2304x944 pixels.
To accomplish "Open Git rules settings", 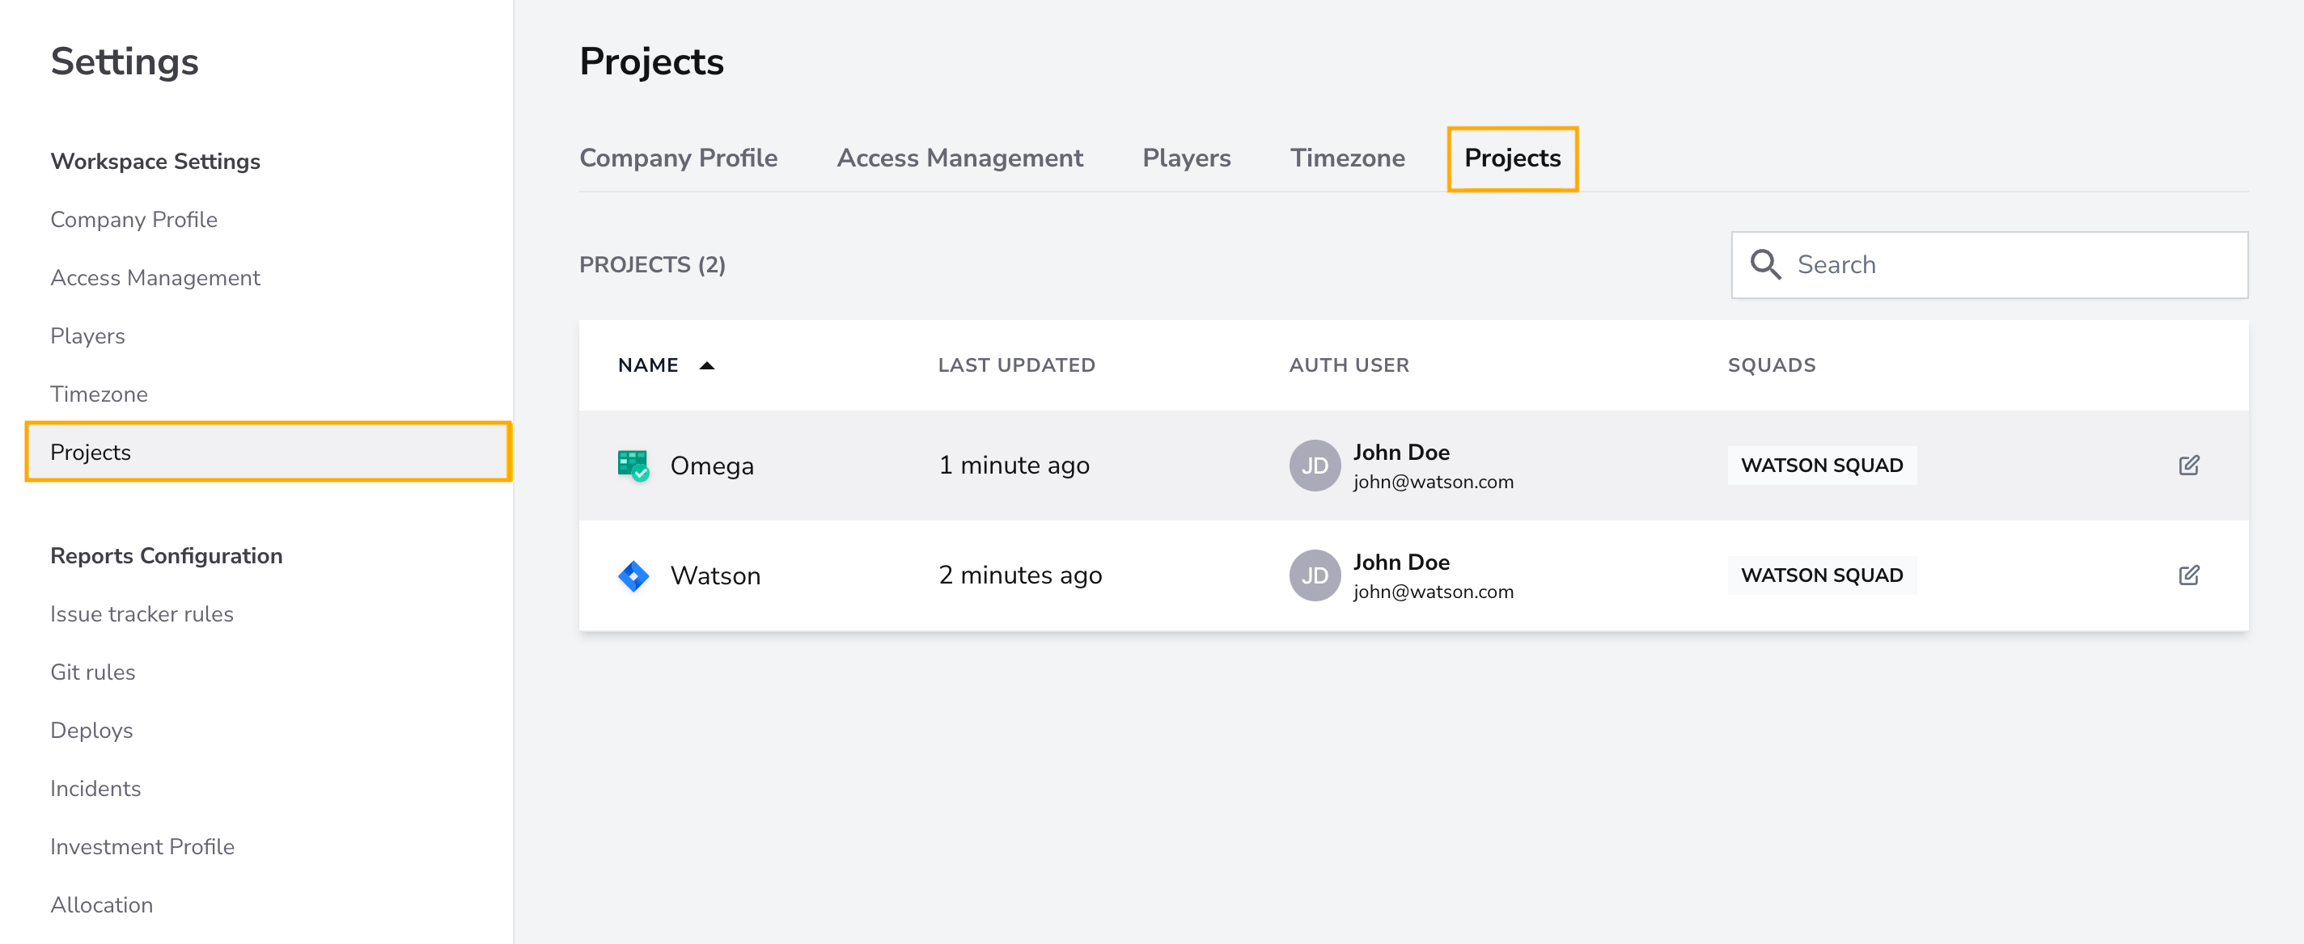I will point(93,672).
